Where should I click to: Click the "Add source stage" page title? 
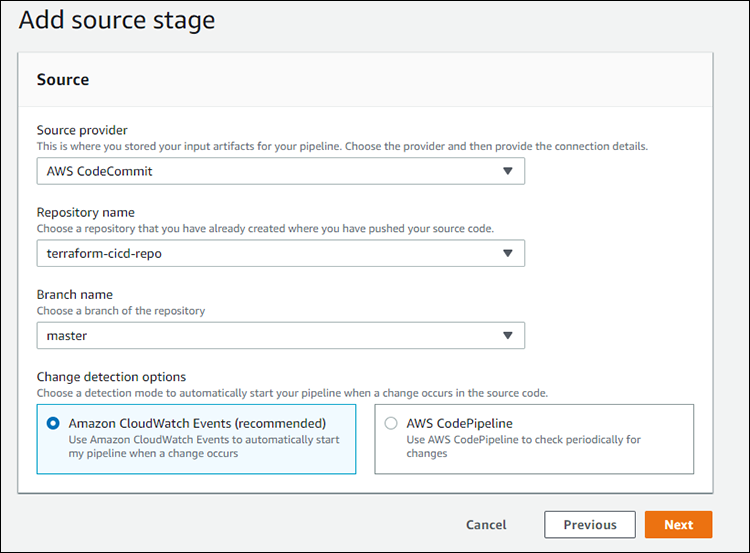pyautogui.click(x=117, y=19)
